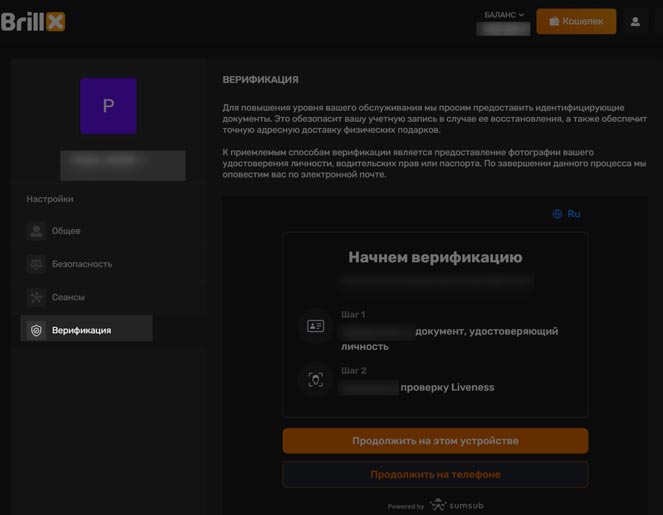This screenshot has height=515, width=663.
Task: Click the face scan icon for Шаг 2
Action: coord(316,380)
